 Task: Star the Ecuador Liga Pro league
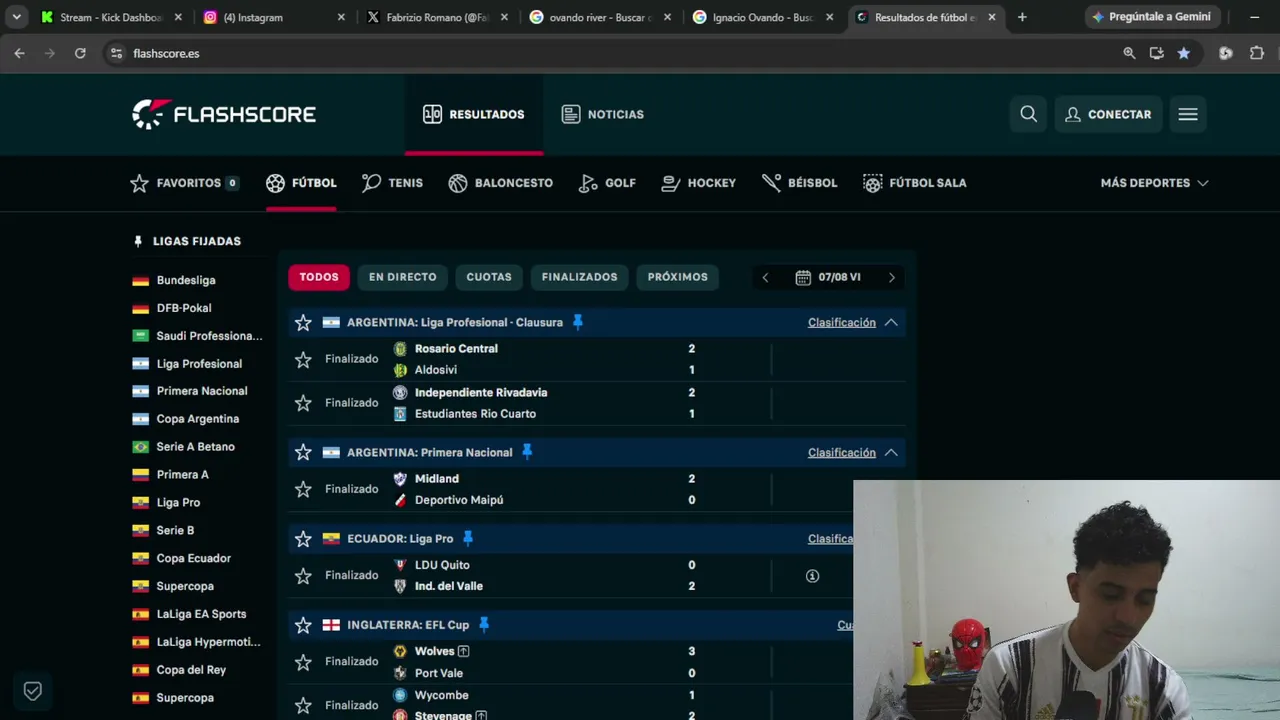click(303, 538)
